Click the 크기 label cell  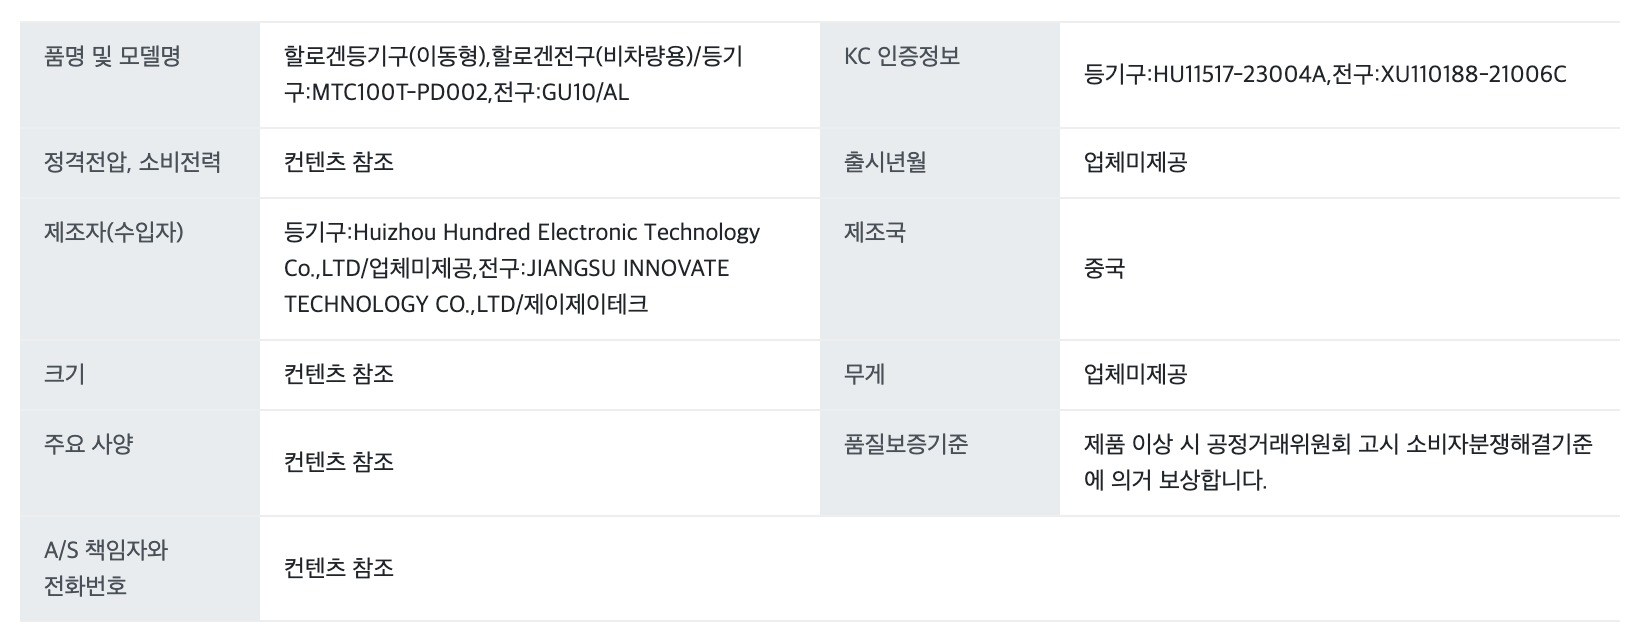pos(65,374)
